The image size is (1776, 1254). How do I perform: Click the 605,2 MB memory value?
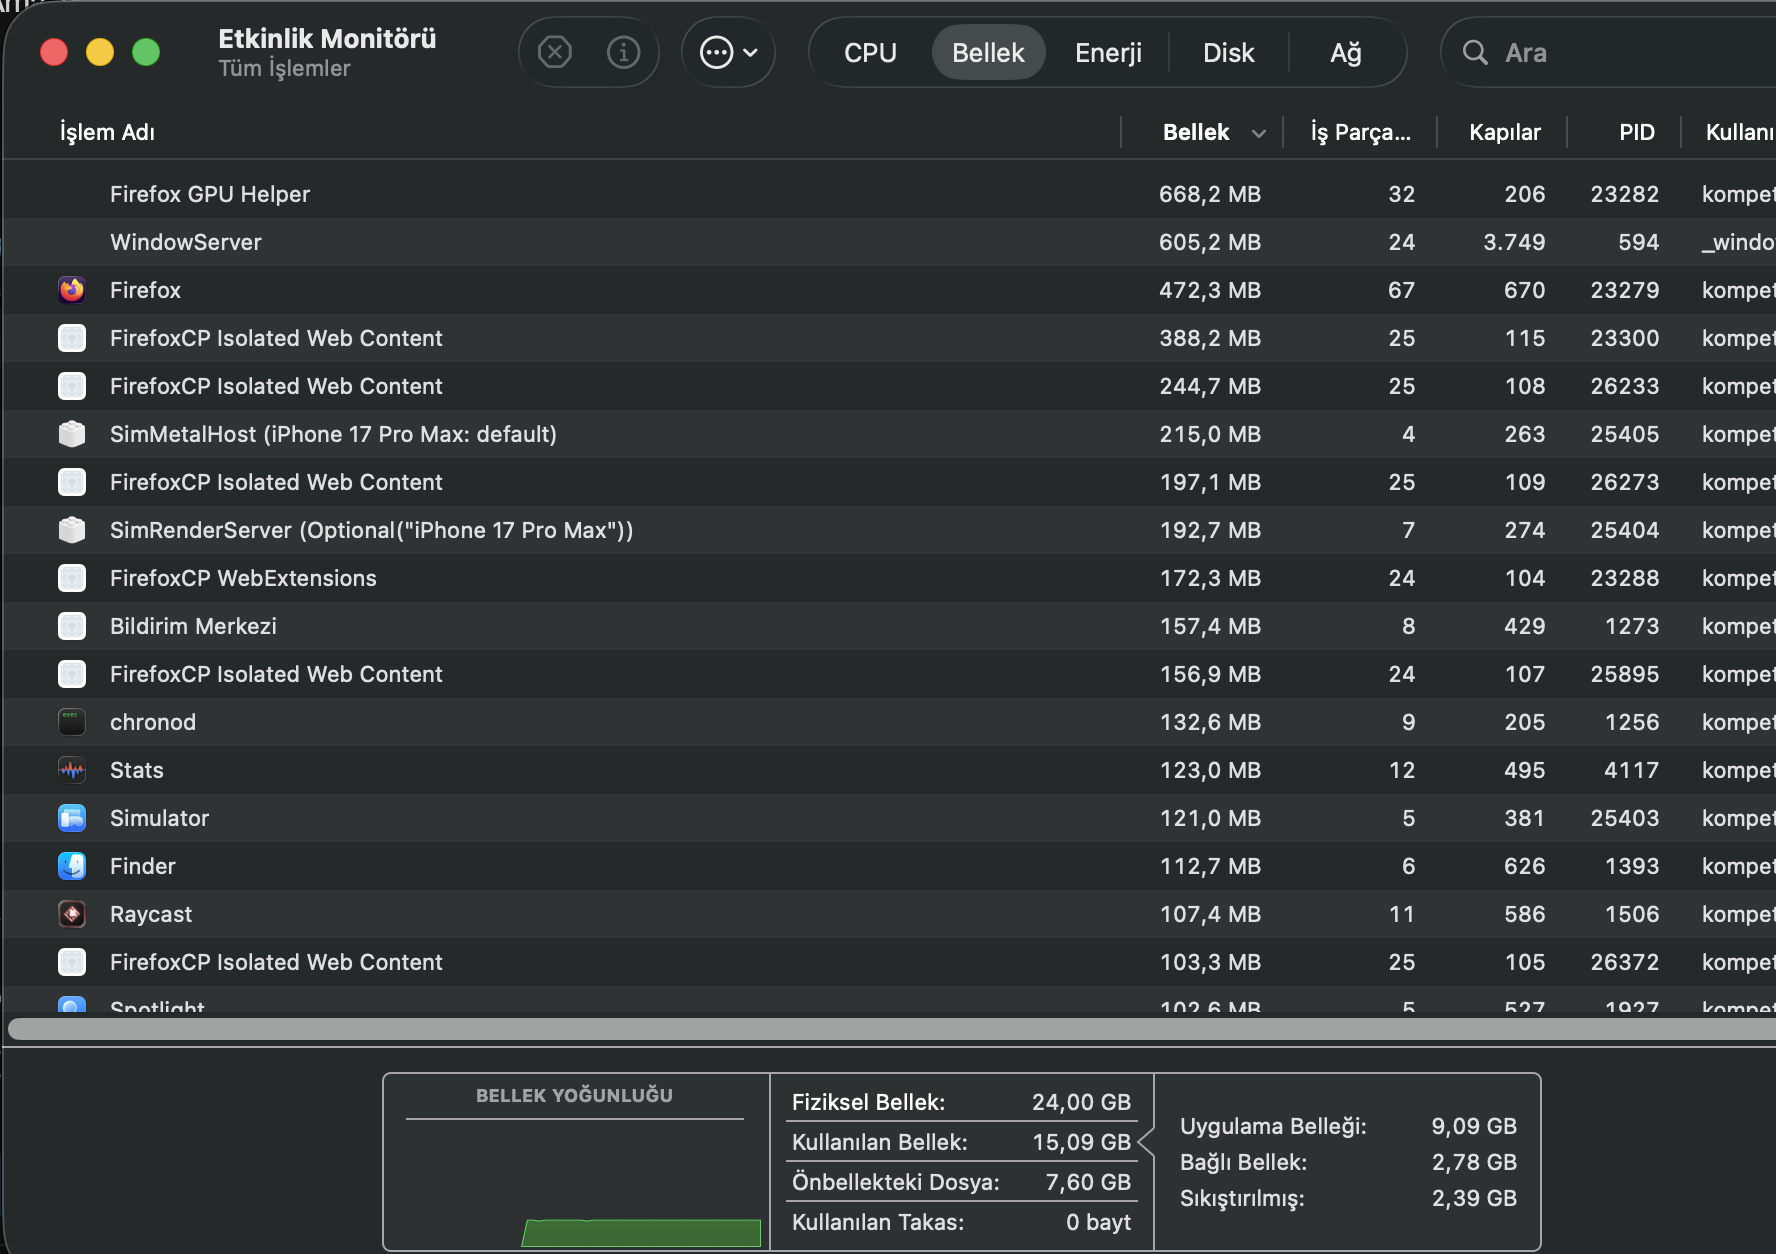1210,242
